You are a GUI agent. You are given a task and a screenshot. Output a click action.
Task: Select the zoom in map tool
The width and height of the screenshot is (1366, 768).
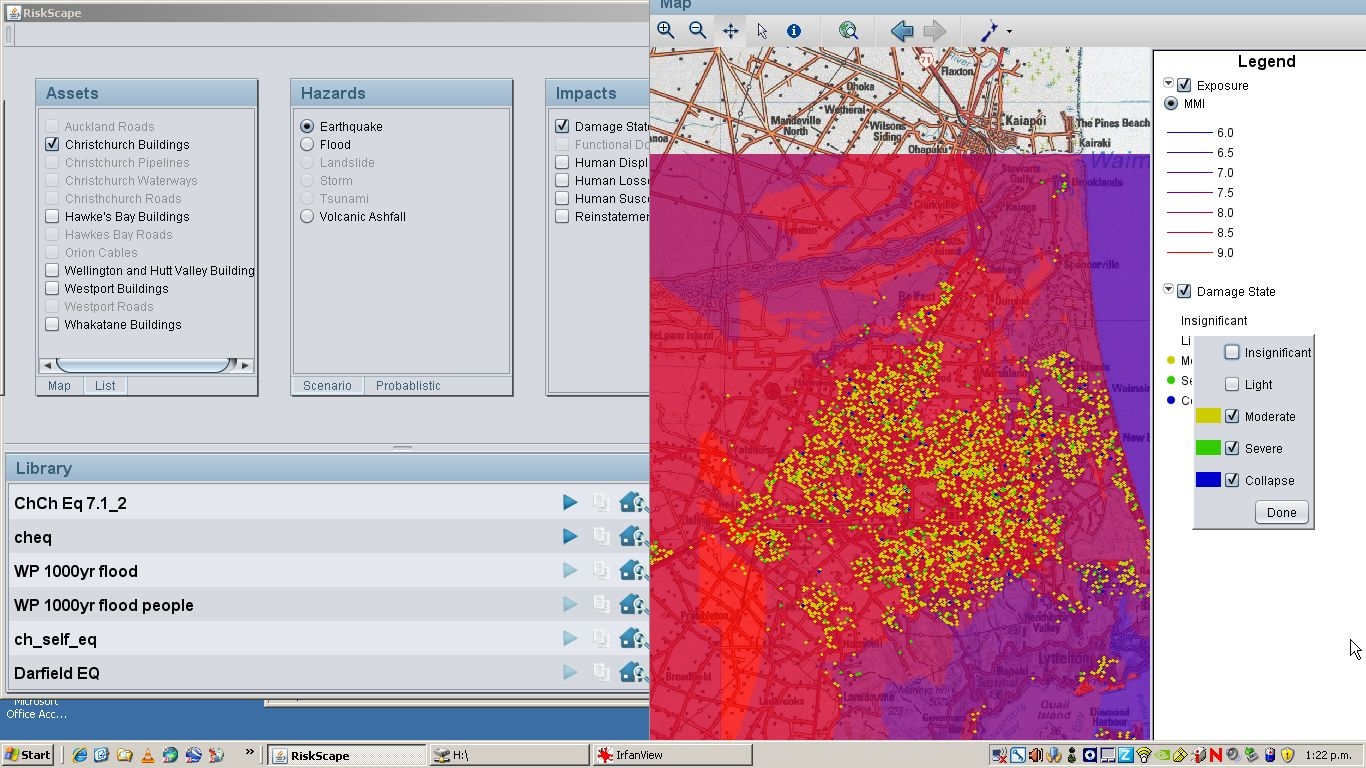click(666, 31)
